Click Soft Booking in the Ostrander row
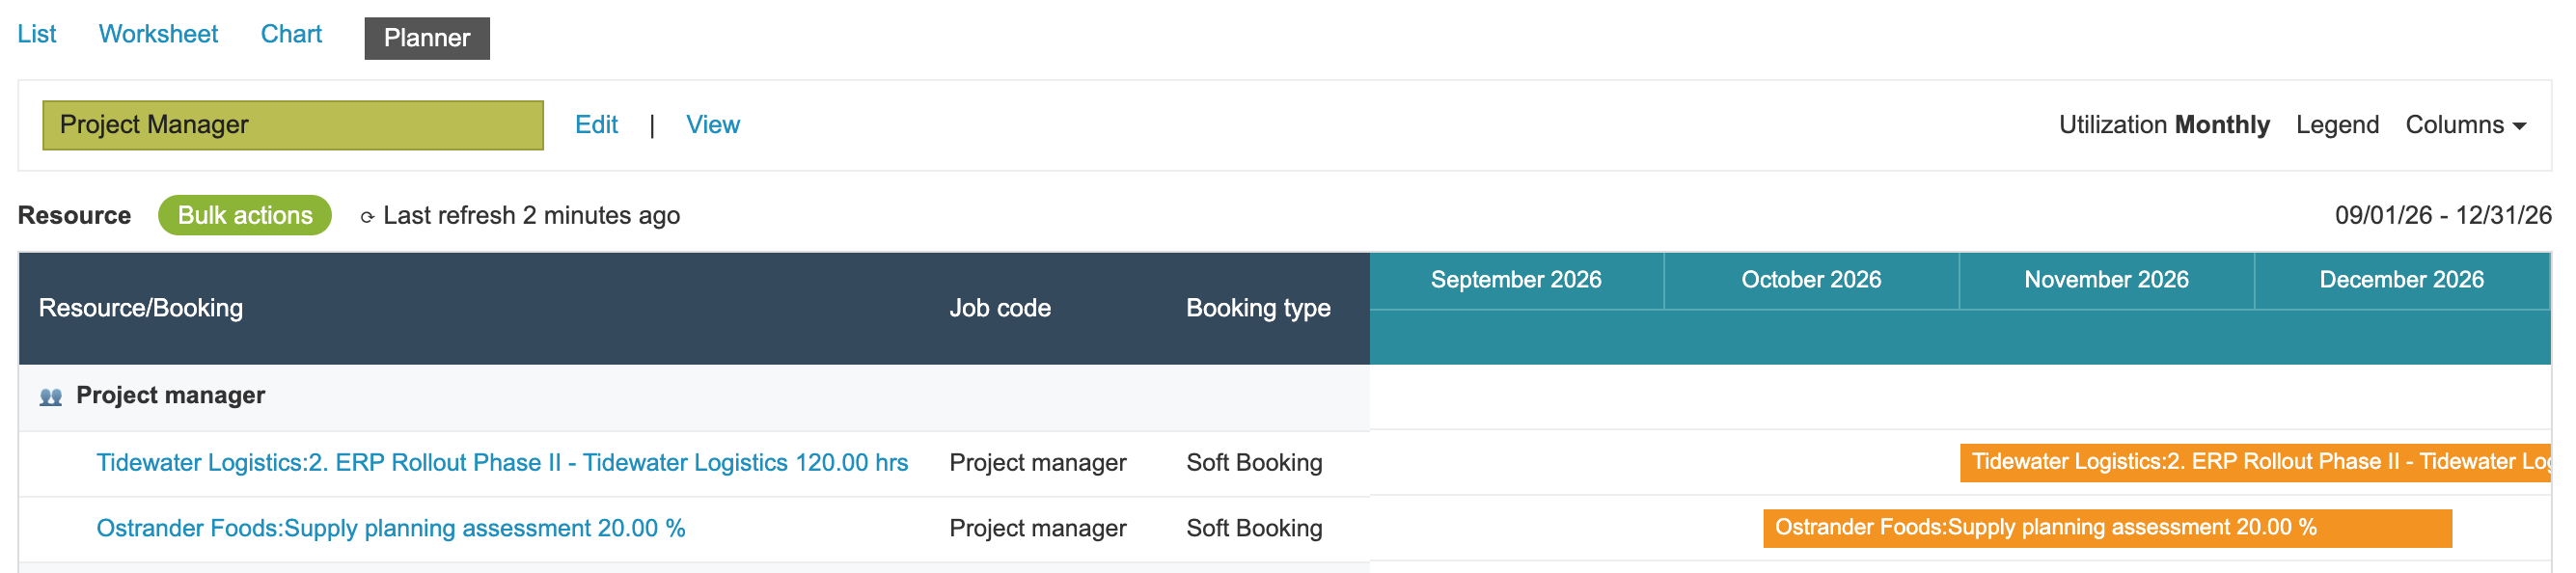Image resolution: width=2576 pixels, height=573 pixels. point(1254,528)
